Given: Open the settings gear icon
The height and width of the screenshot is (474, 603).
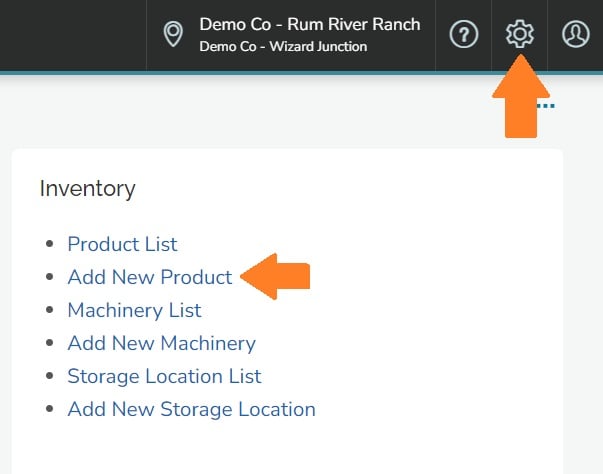Looking at the screenshot, I should pyautogui.click(x=520, y=34).
